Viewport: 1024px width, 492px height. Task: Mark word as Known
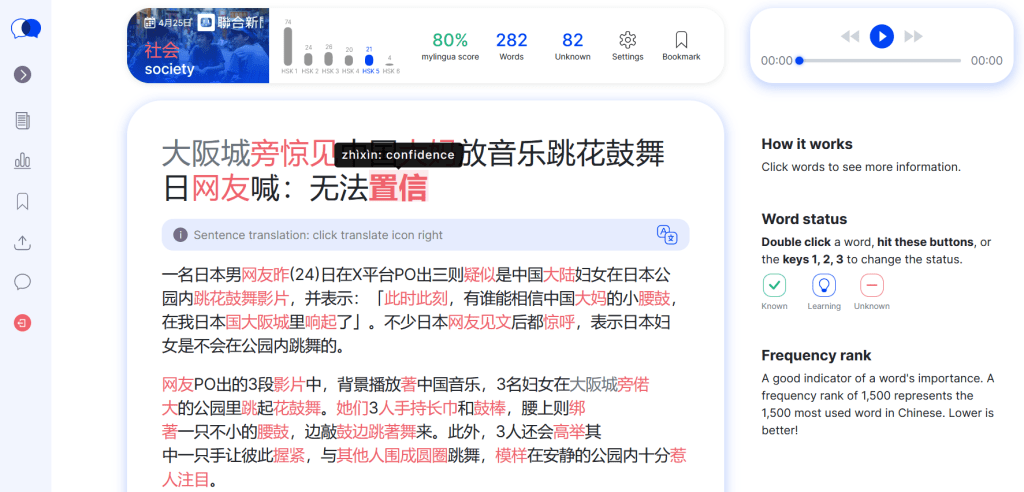click(x=774, y=285)
